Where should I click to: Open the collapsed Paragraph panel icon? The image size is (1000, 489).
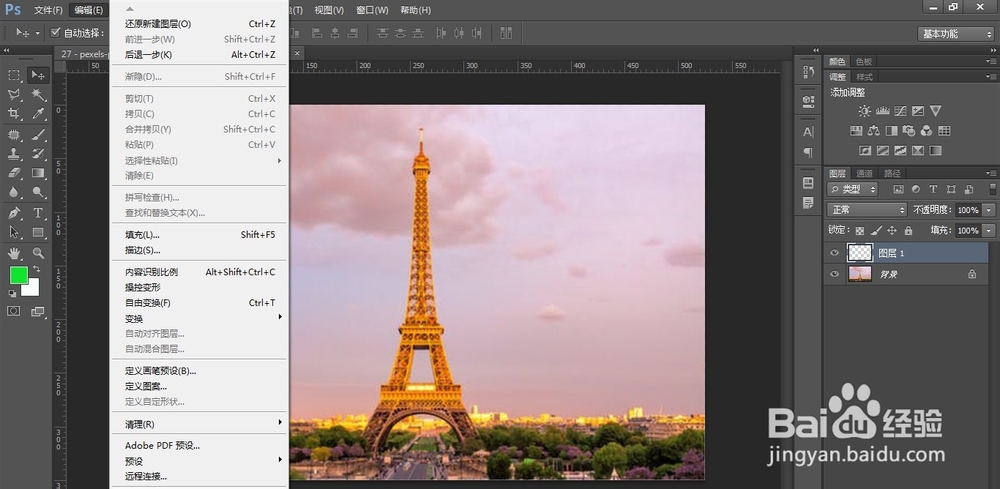click(808, 152)
